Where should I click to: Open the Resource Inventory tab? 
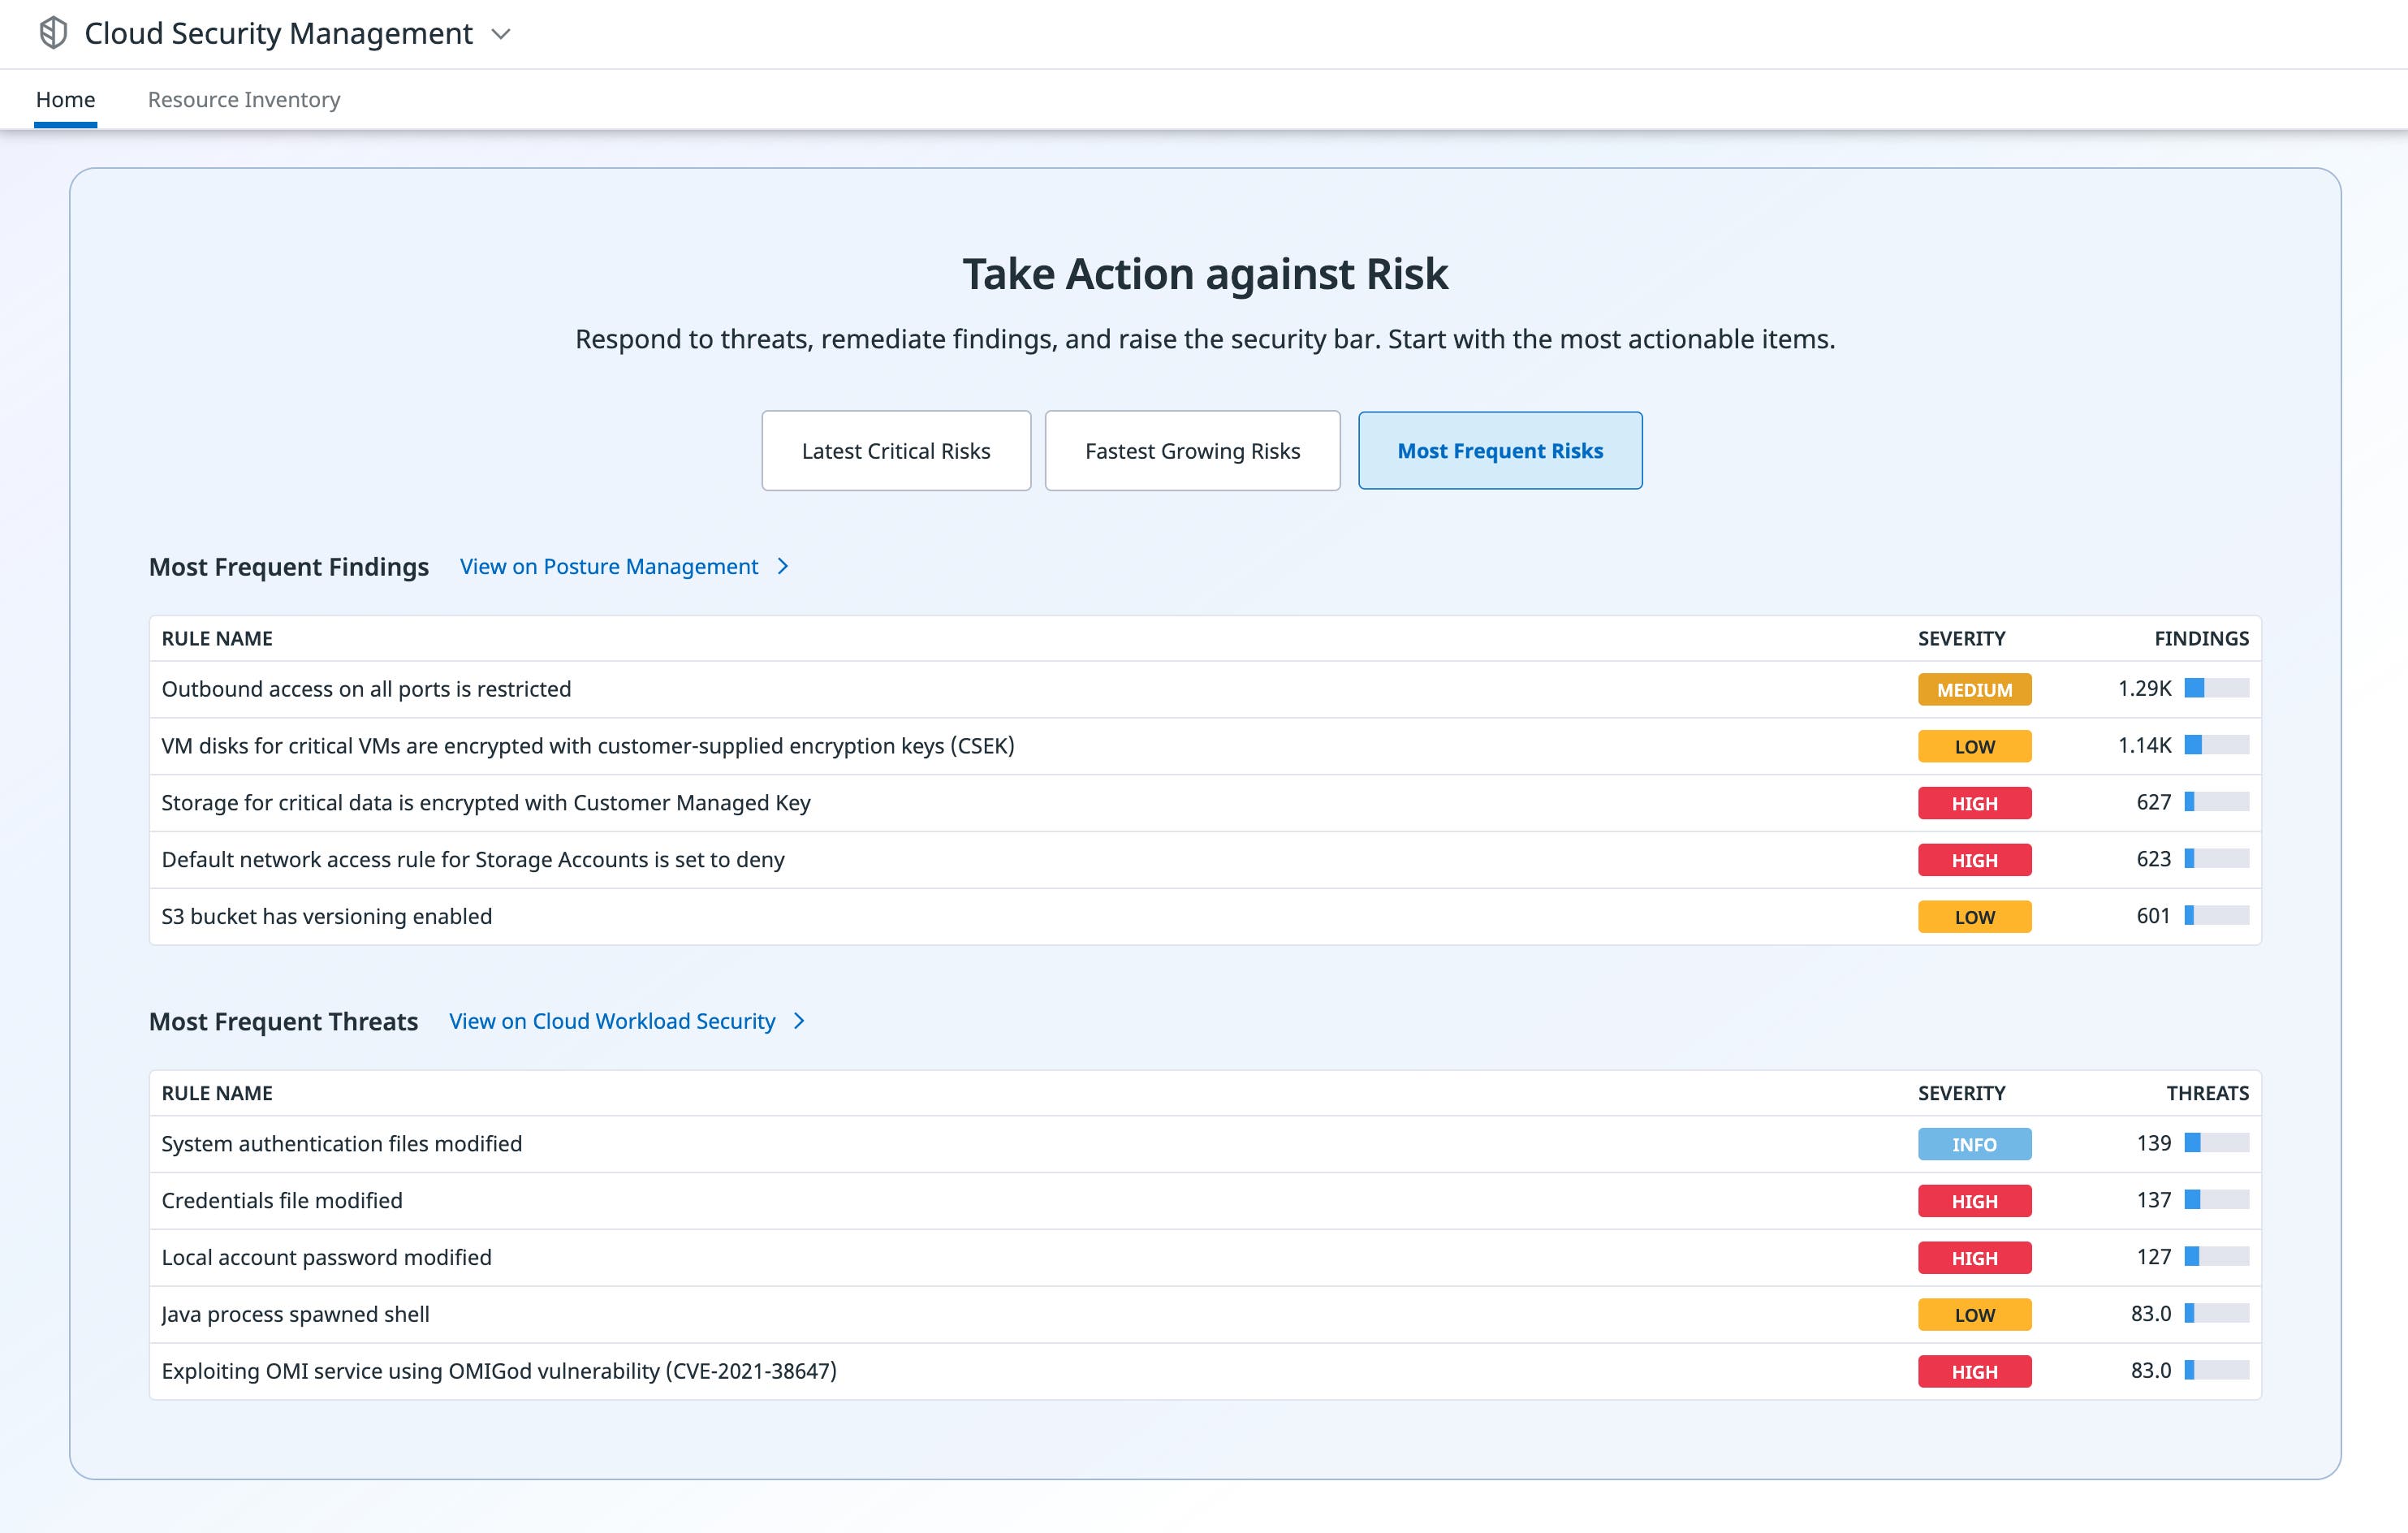243,99
